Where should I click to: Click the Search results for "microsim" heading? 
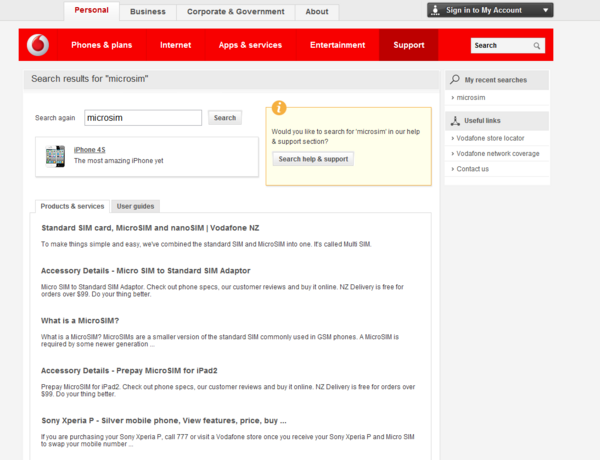pyautogui.click(x=90, y=79)
